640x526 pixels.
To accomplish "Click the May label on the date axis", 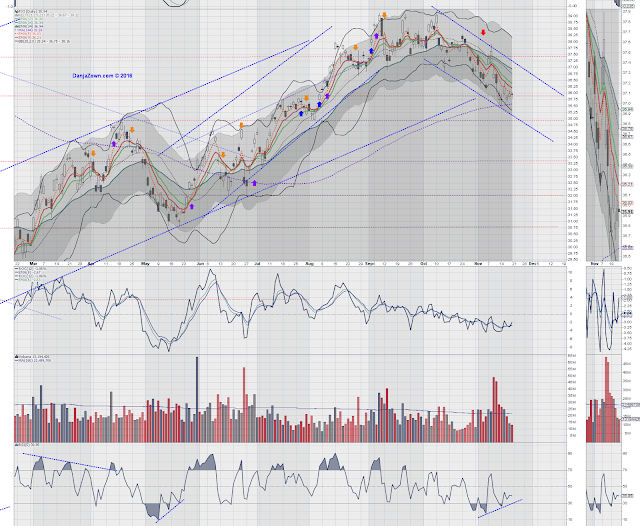I will click(145, 264).
